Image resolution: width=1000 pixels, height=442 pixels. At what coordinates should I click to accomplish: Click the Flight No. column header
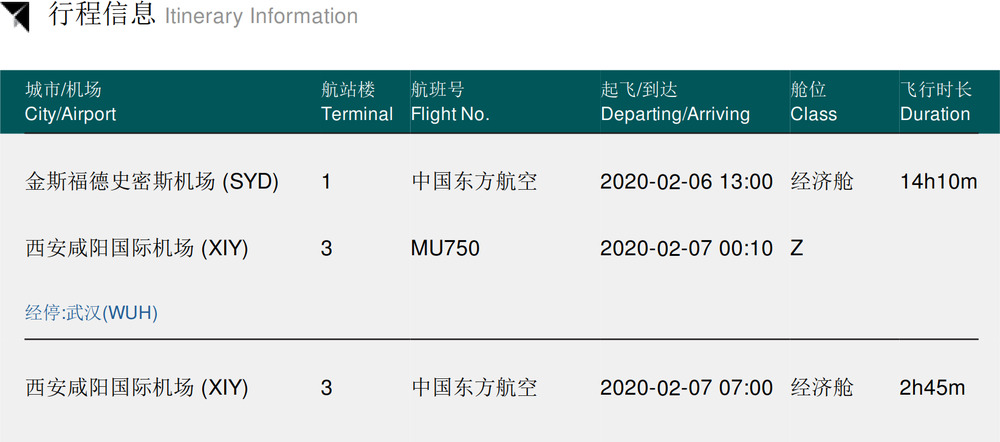click(x=450, y=102)
